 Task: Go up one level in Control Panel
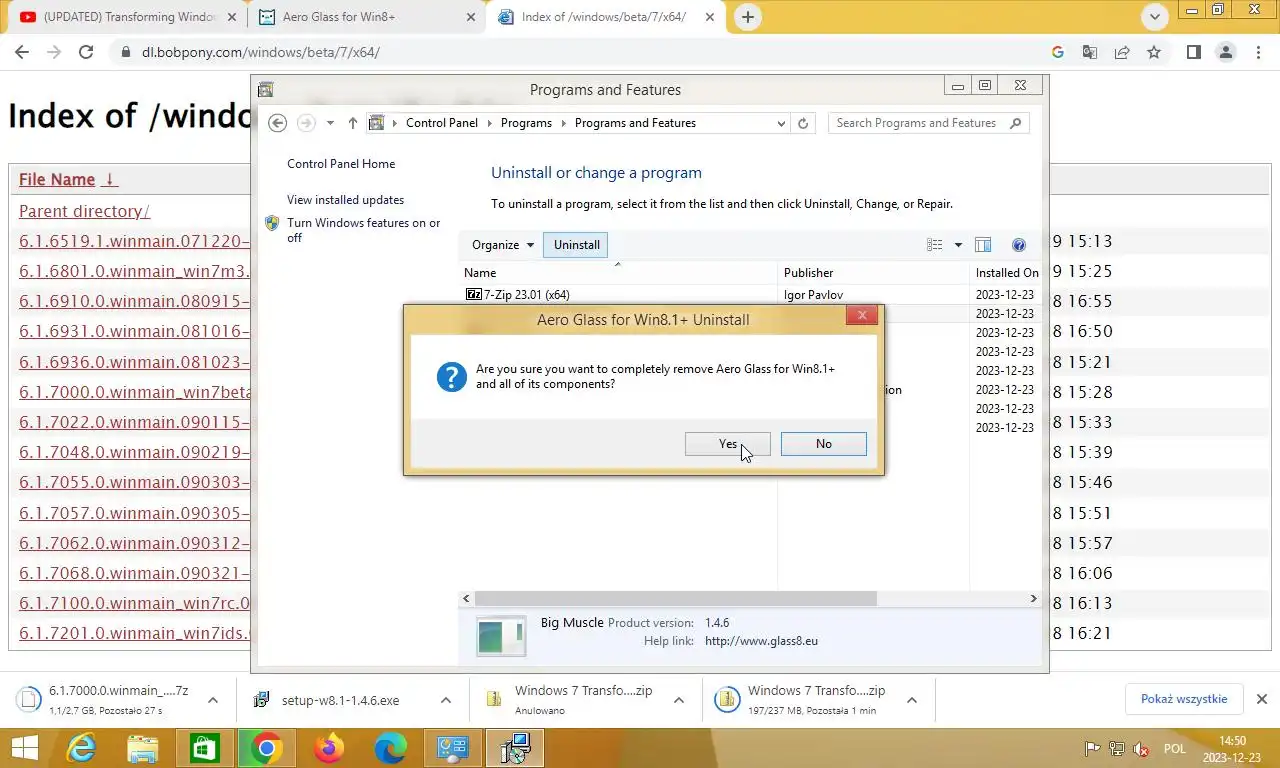352,123
